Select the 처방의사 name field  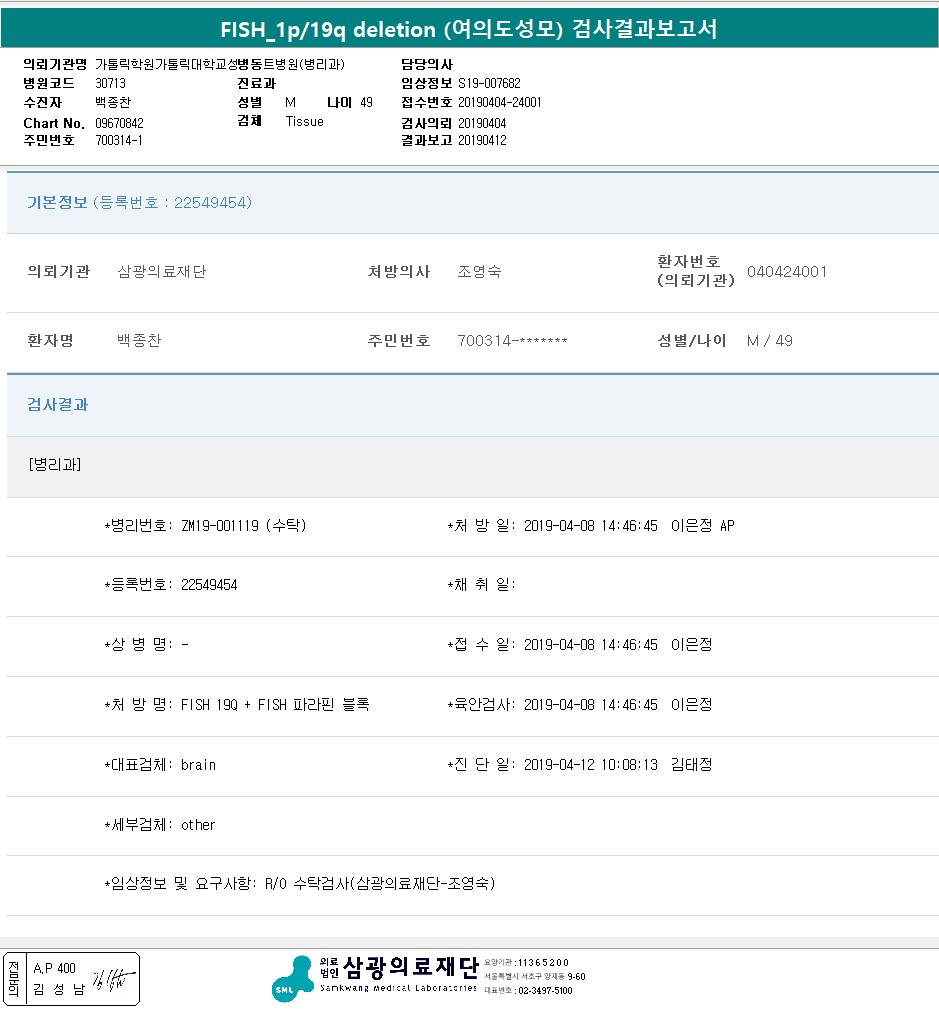pyautogui.click(x=479, y=272)
